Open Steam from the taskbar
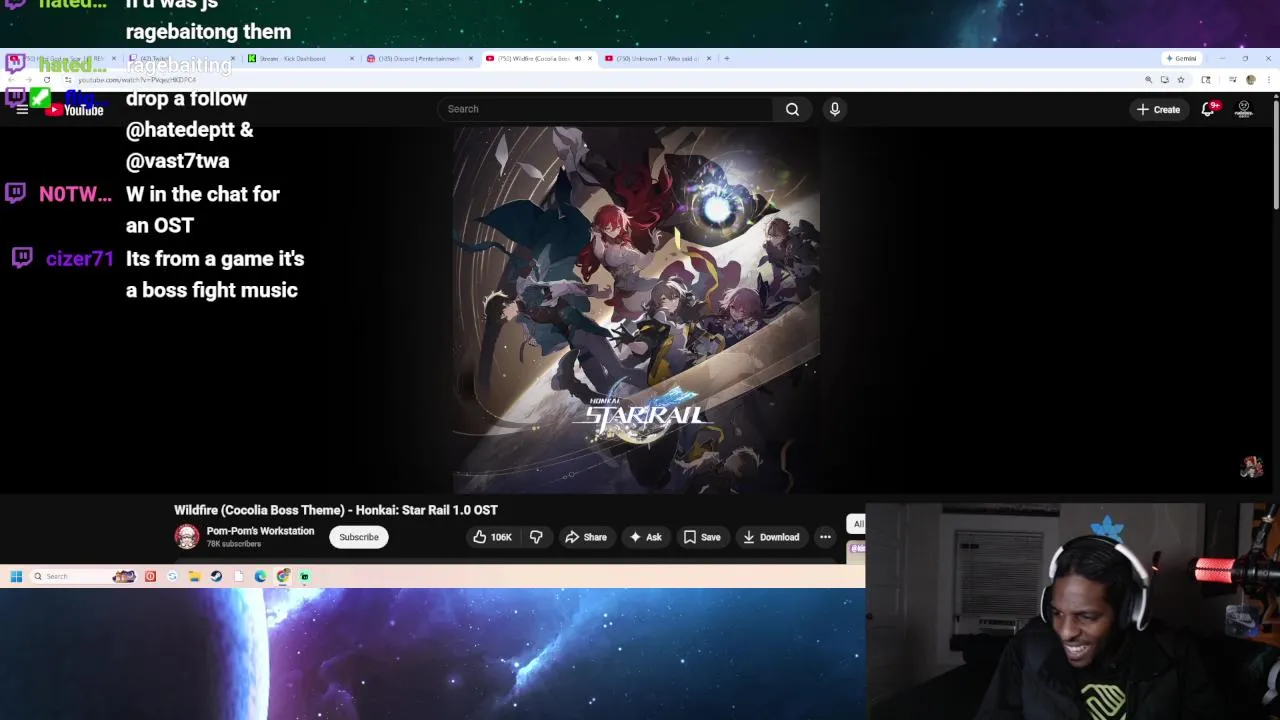This screenshot has height=720, width=1280. click(x=216, y=576)
